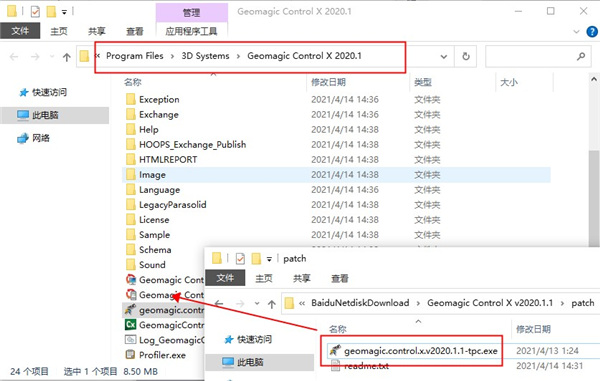Select HOOPS_Exchange_Publish folder icon
The image size is (600, 381).
[x=130, y=144]
